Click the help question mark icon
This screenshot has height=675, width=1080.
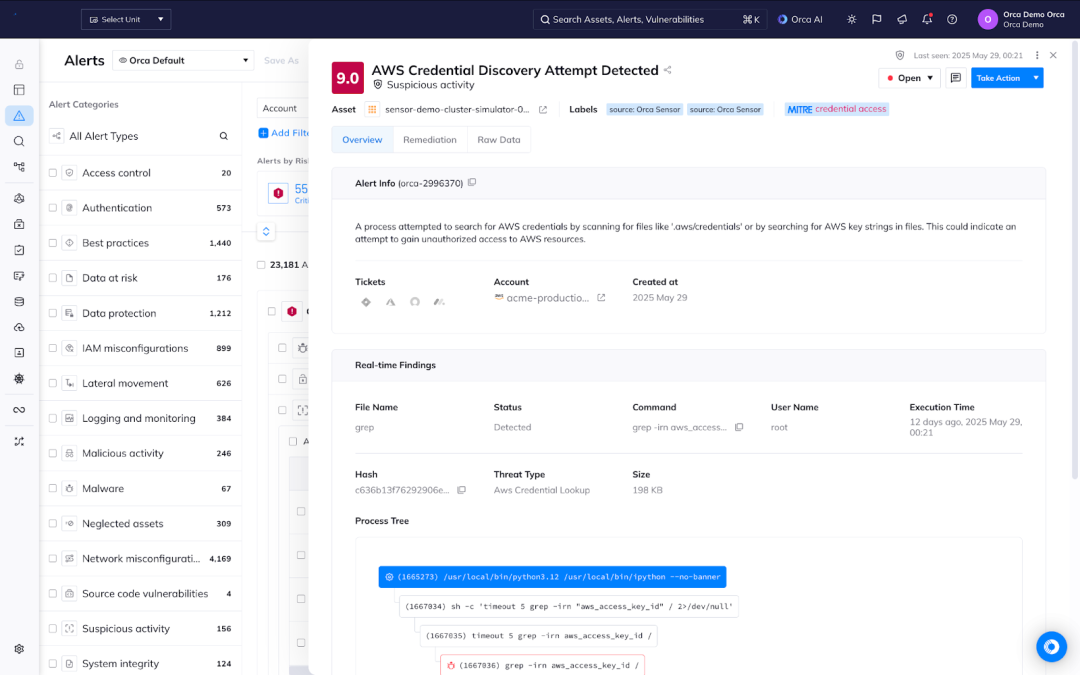tap(952, 19)
